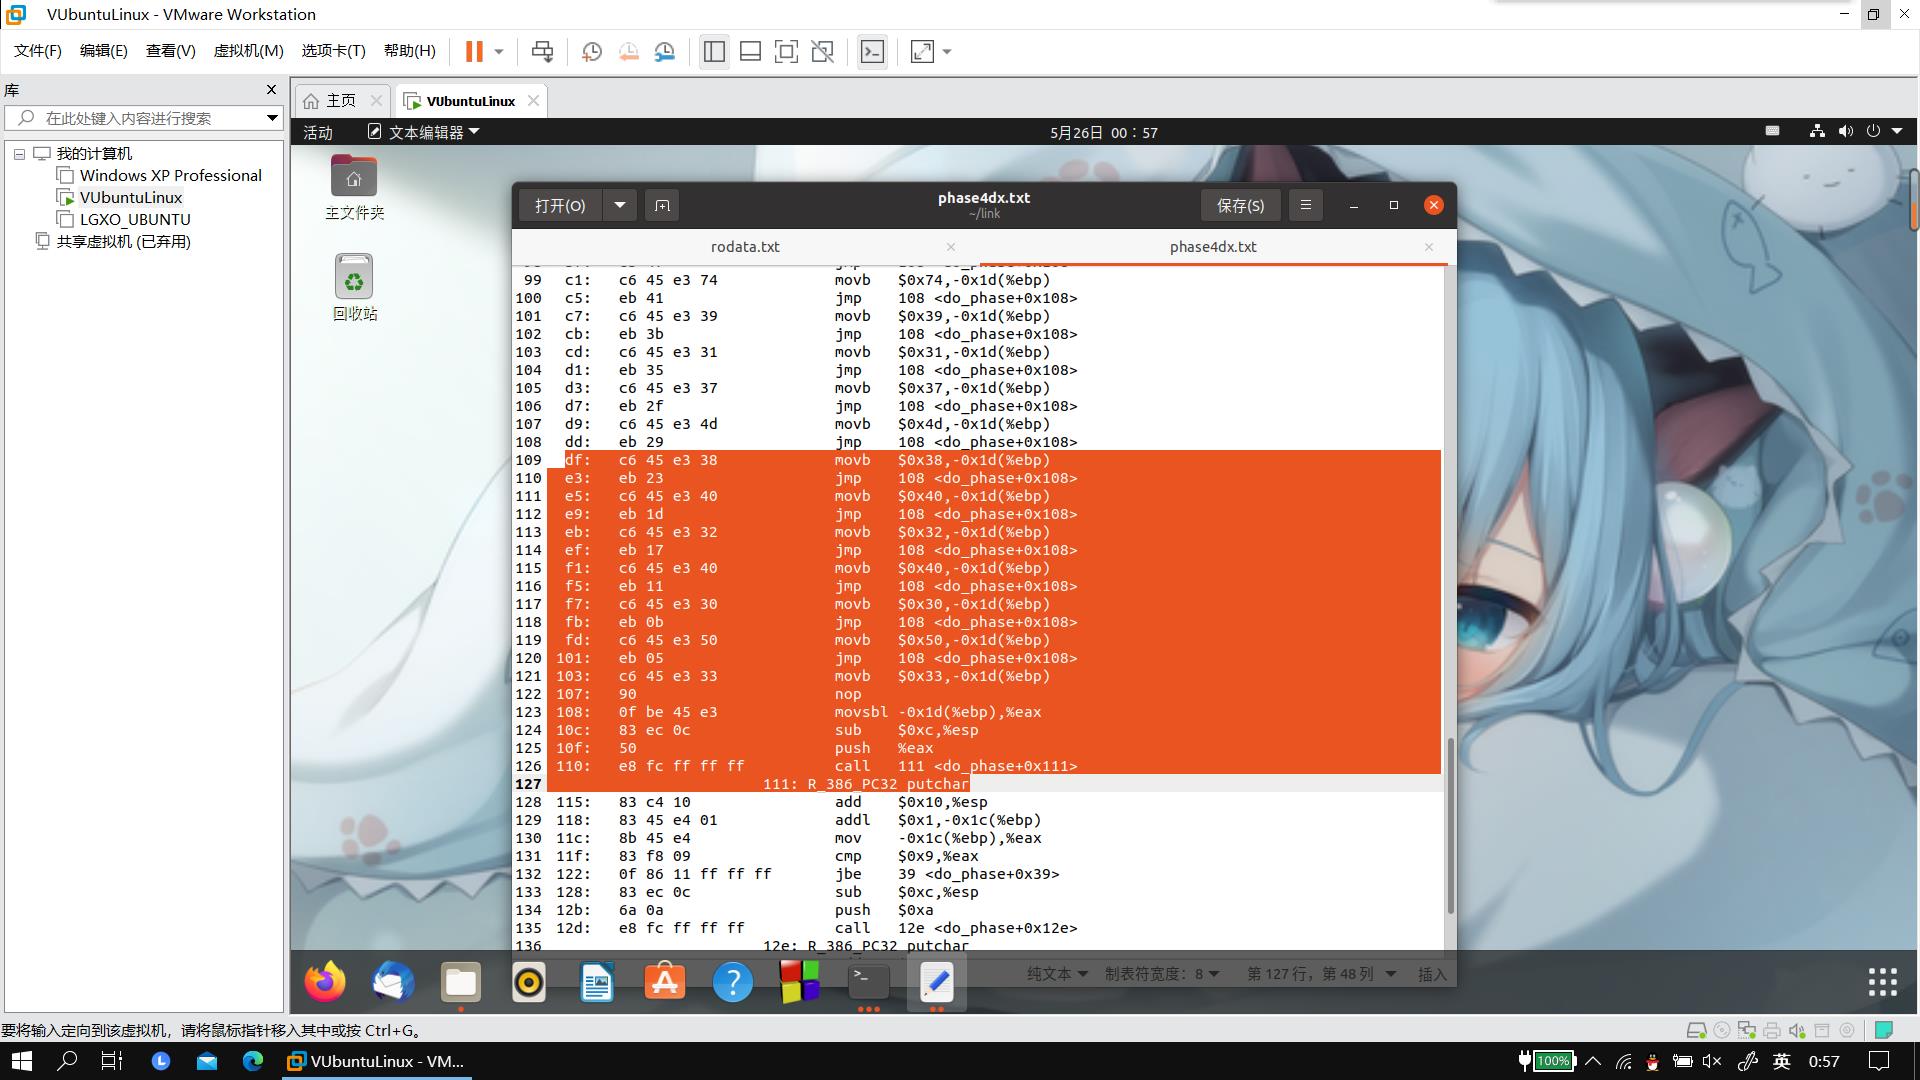Toggle the thumbnail bar view
Image resolution: width=1920 pixels, height=1080 pixels.
(750, 52)
